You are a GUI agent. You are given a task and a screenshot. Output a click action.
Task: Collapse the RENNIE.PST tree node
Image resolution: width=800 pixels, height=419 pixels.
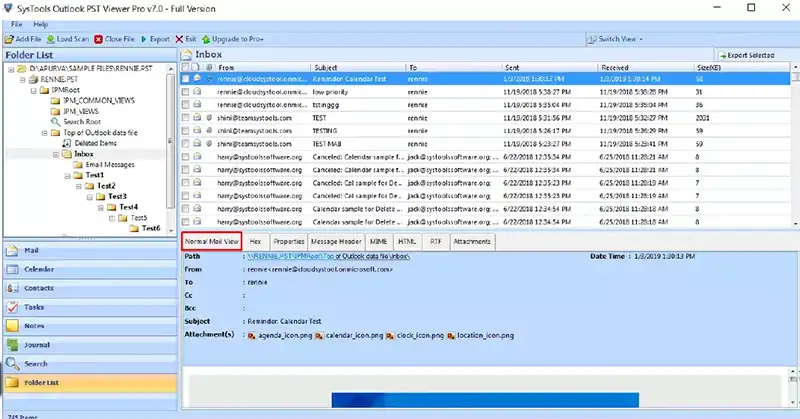click(x=22, y=80)
